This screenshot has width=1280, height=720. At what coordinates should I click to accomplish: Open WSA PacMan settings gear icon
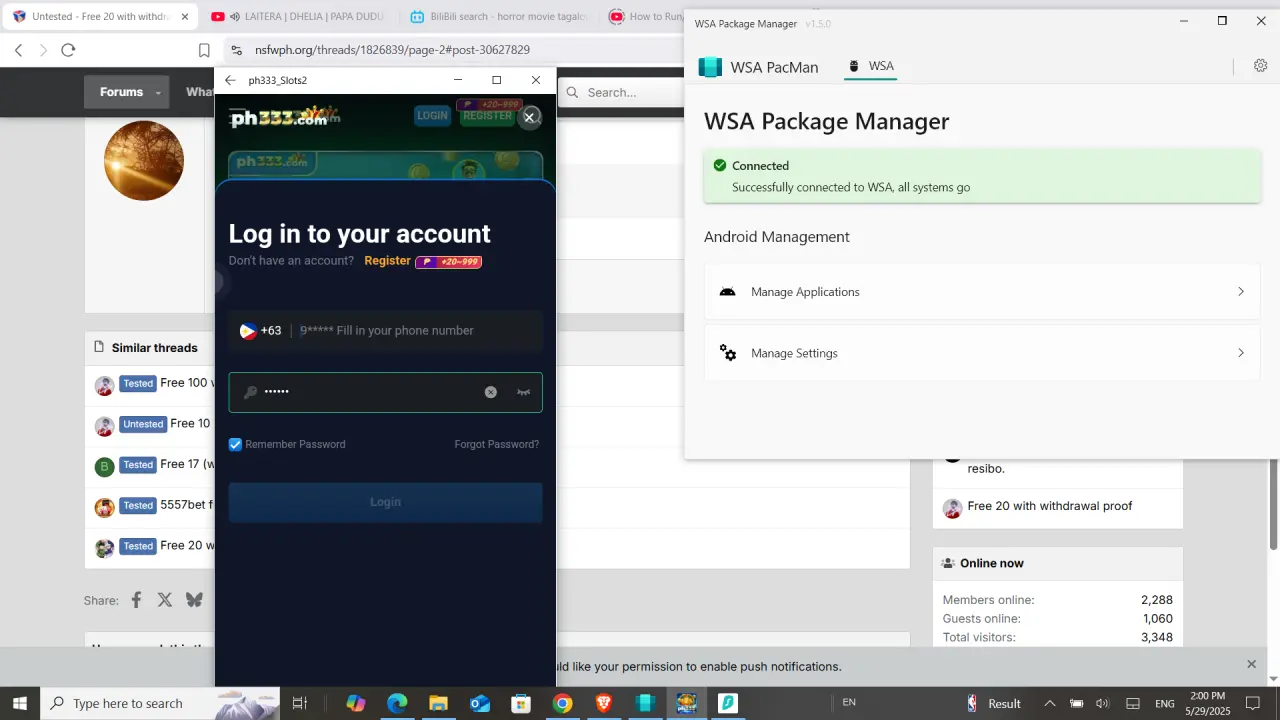click(1260, 66)
